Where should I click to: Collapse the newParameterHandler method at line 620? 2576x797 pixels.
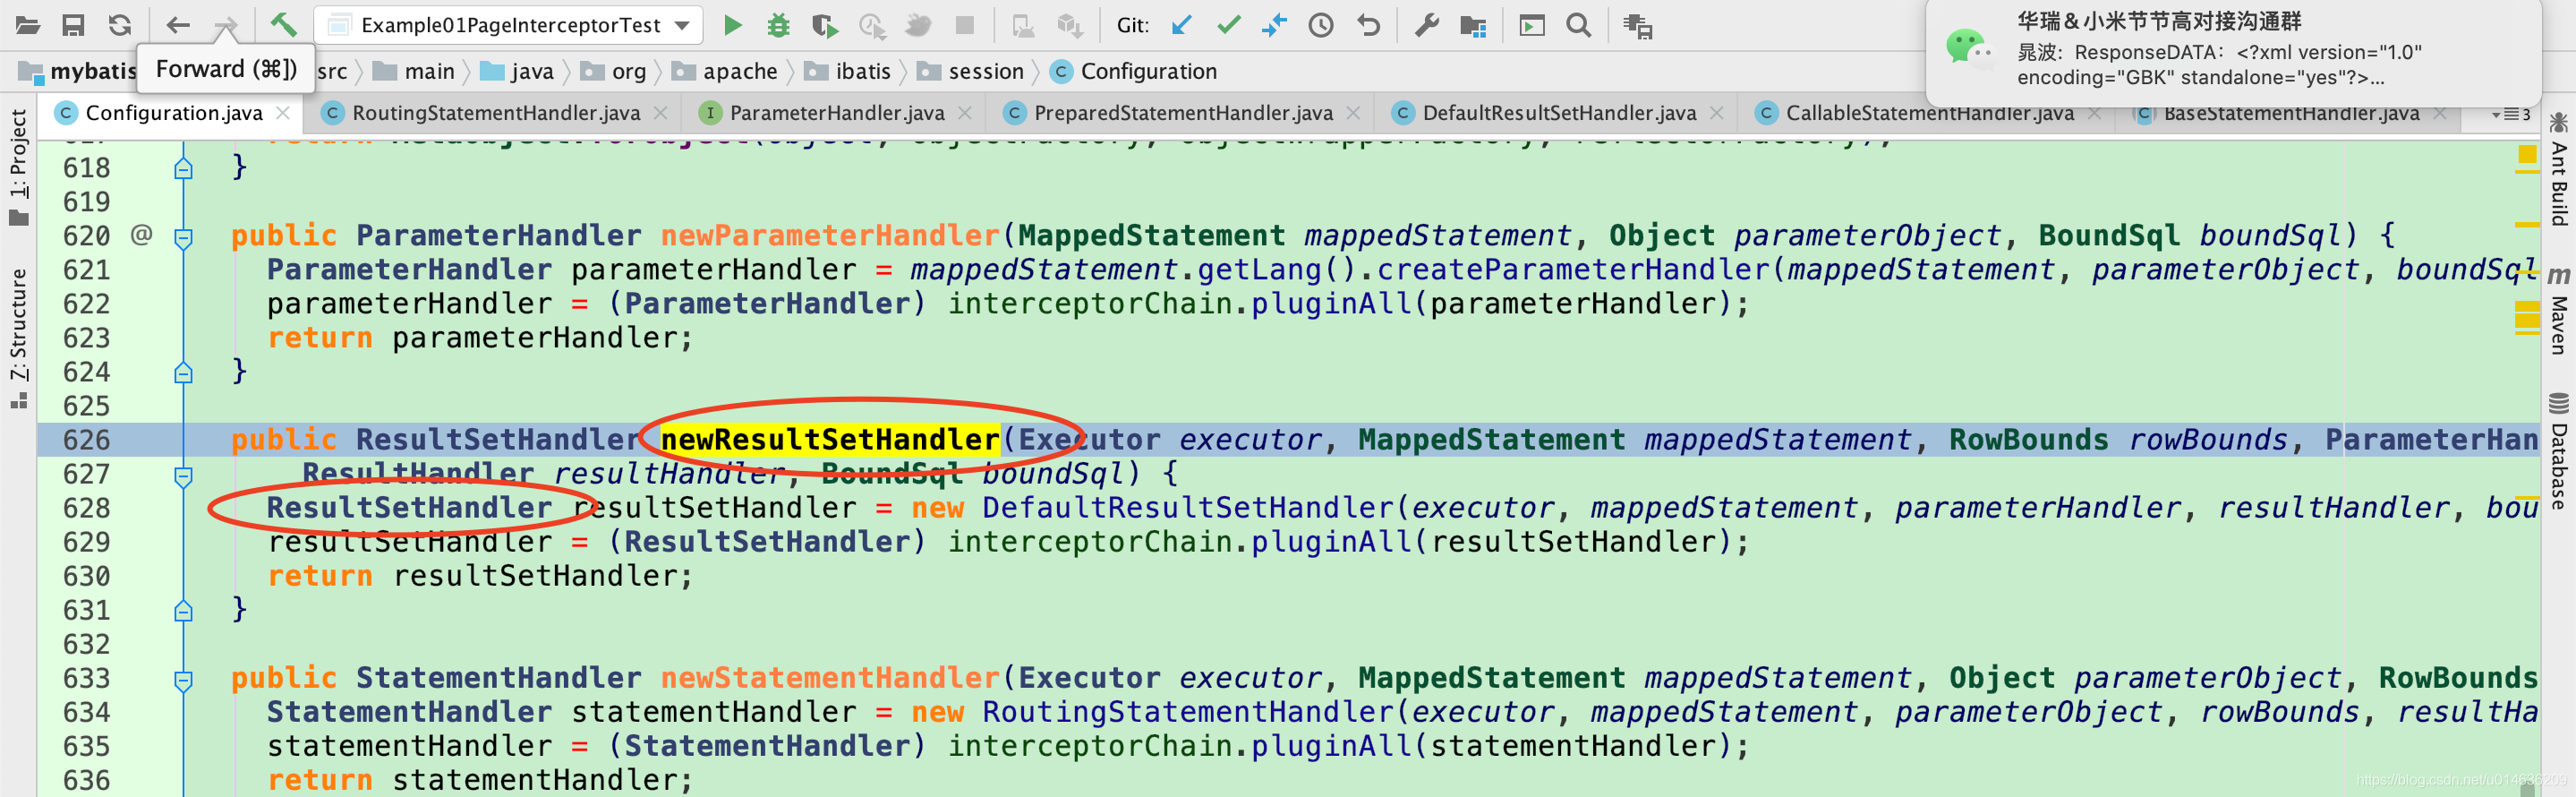coord(183,238)
